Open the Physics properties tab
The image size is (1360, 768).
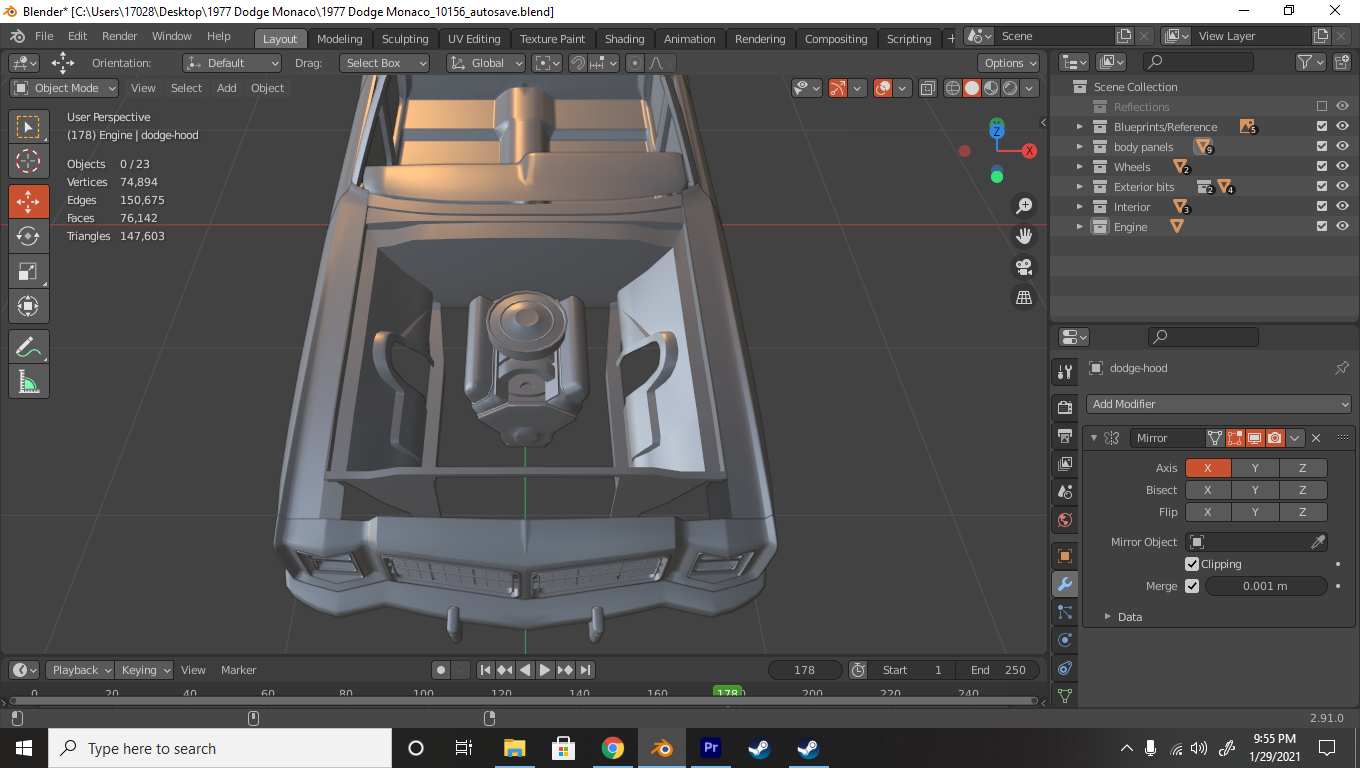tap(1064, 640)
